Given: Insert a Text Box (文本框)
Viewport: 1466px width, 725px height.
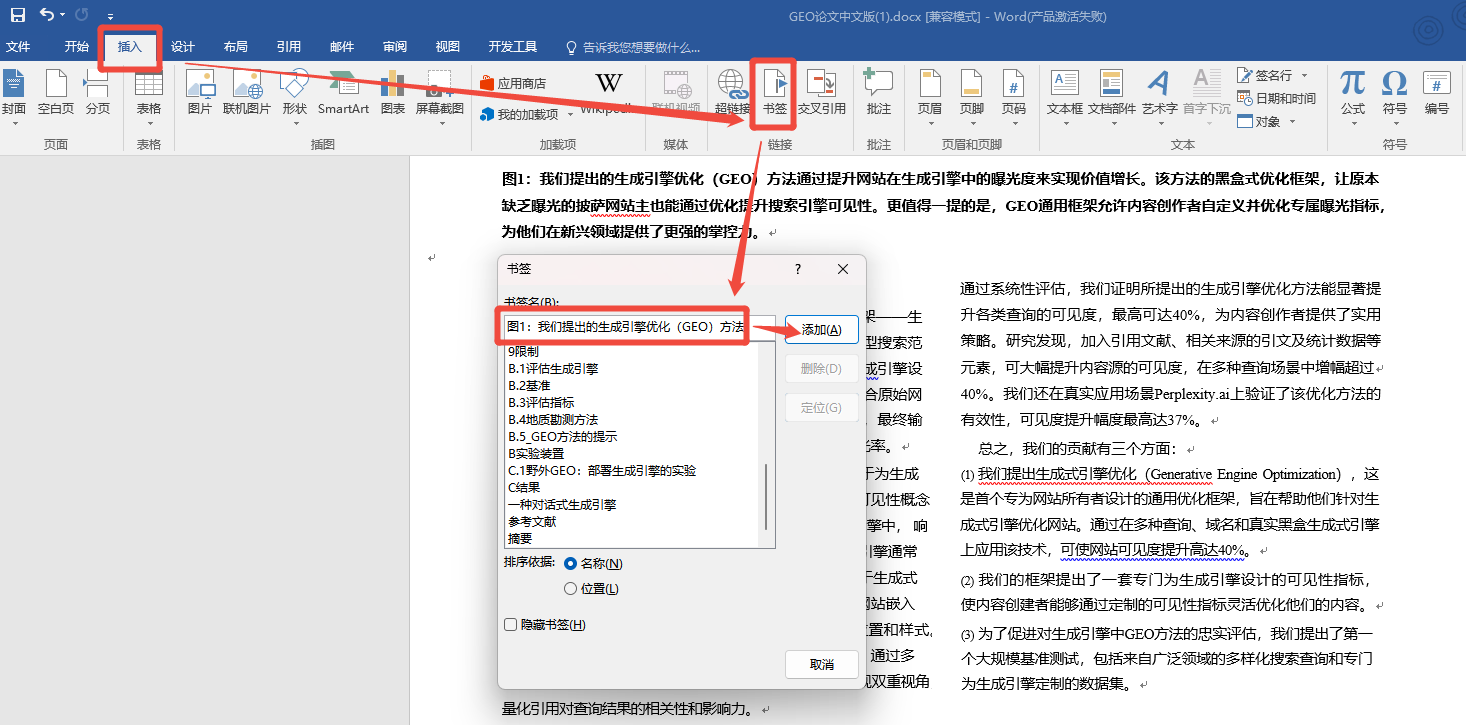Looking at the screenshot, I should 1064,90.
